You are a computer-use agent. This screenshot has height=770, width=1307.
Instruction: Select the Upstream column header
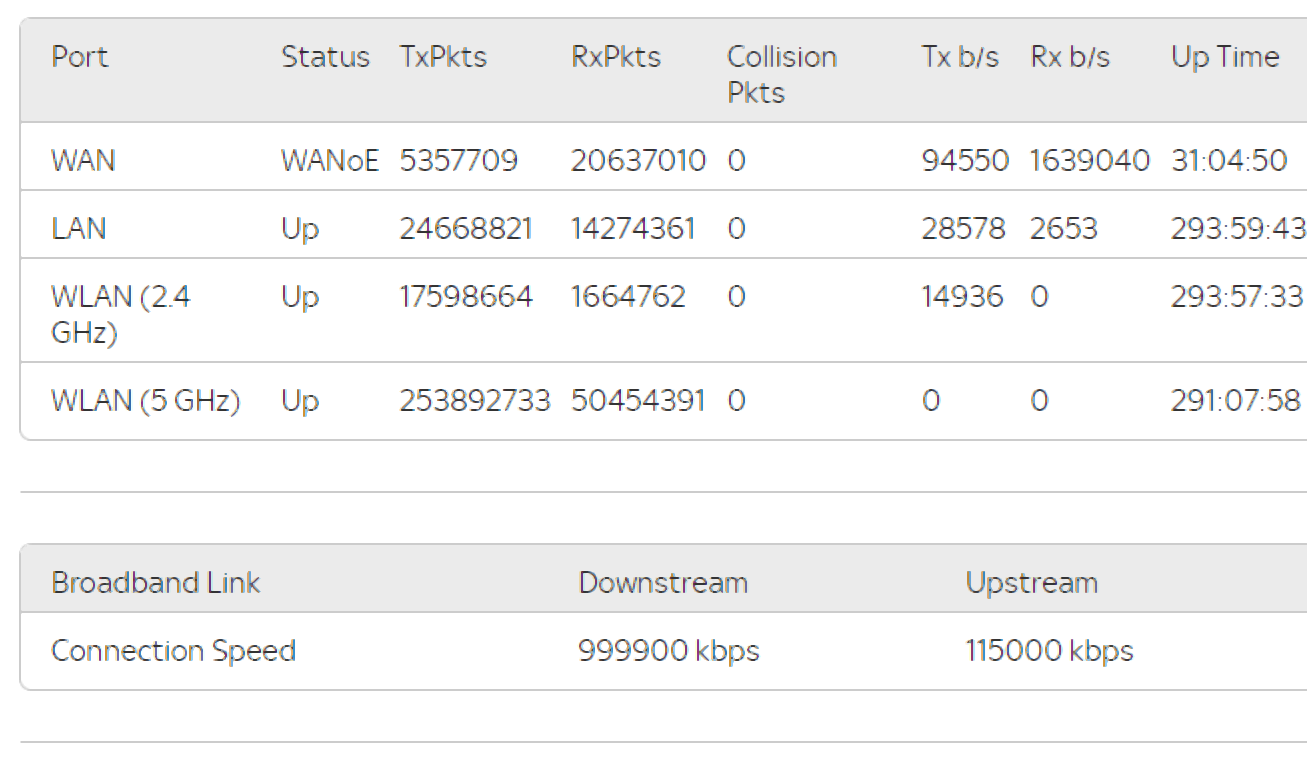pyautogui.click(x=1032, y=583)
